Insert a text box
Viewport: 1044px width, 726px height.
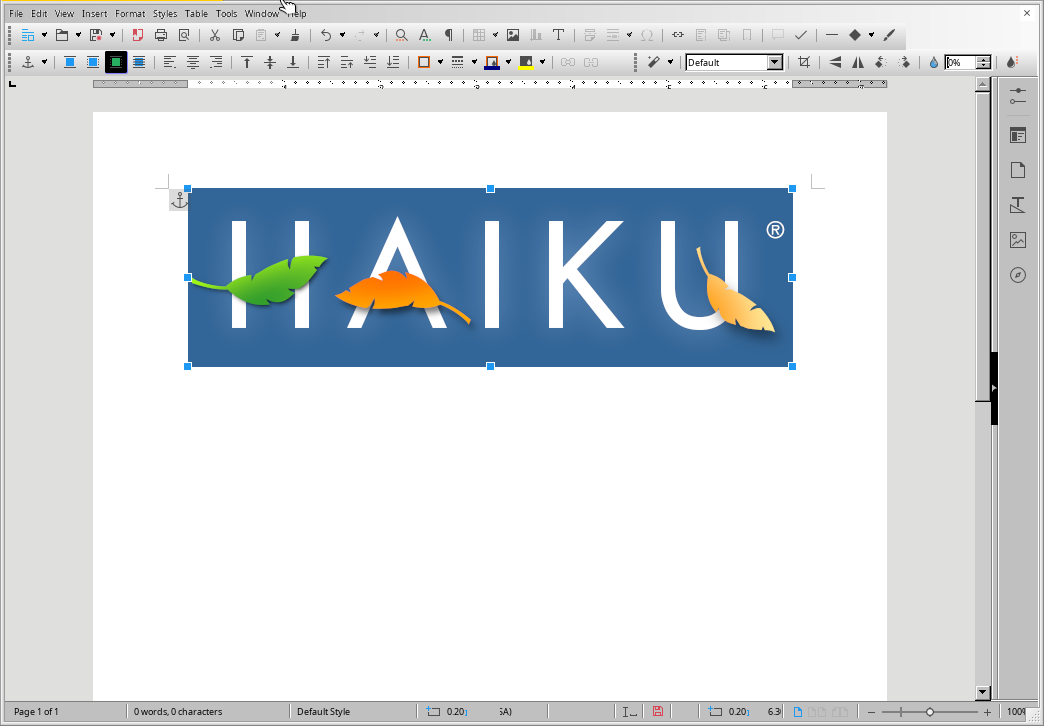(559, 35)
